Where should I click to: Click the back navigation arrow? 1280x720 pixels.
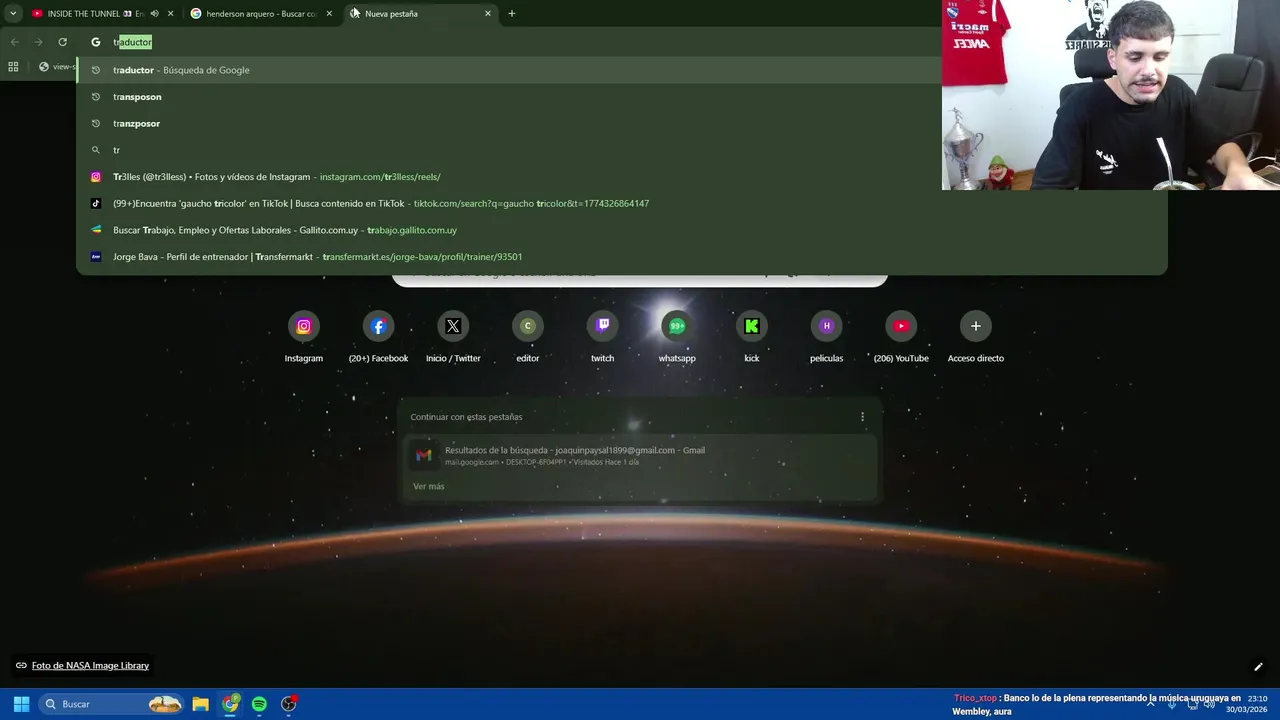tap(14, 42)
